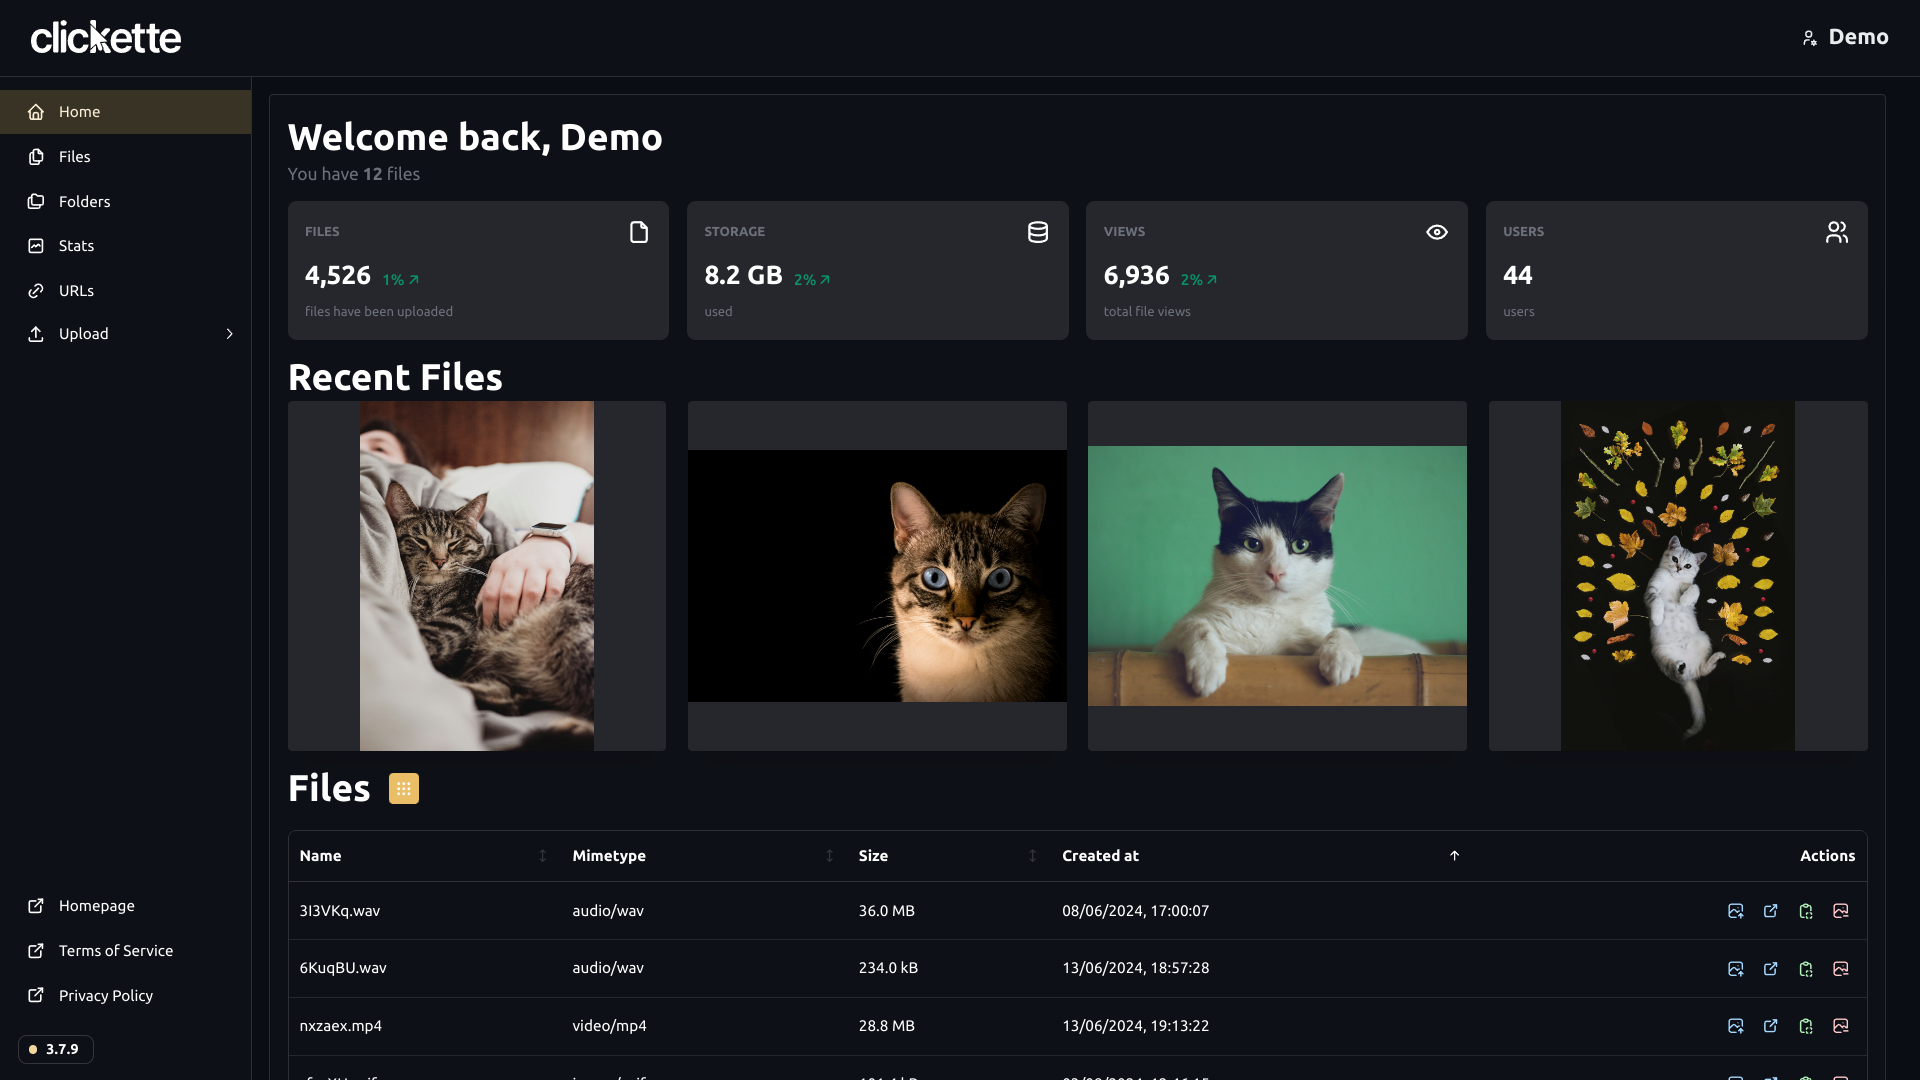Viewport: 1920px width, 1080px height.
Task: Click the red delete-image icon for nxzaex.mp4
Action: pos(1840,1026)
